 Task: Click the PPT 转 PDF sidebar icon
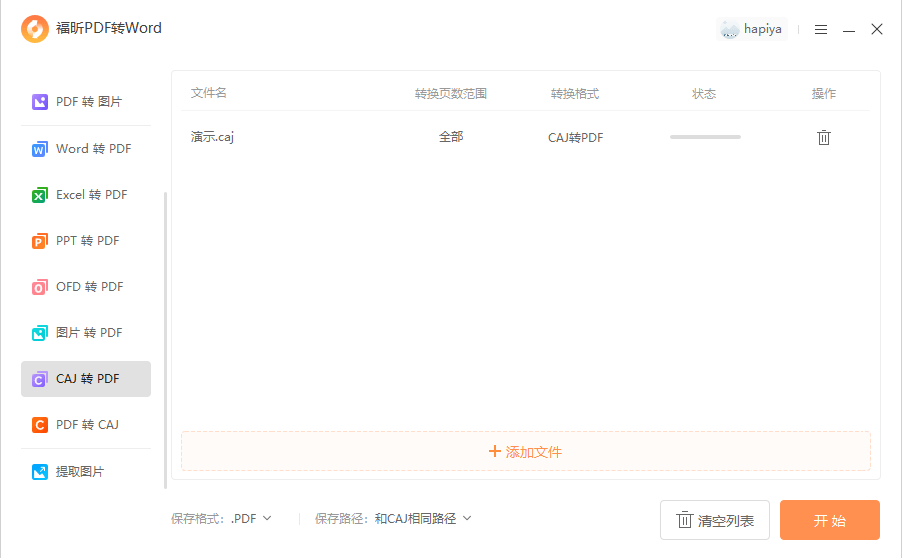pos(40,241)
